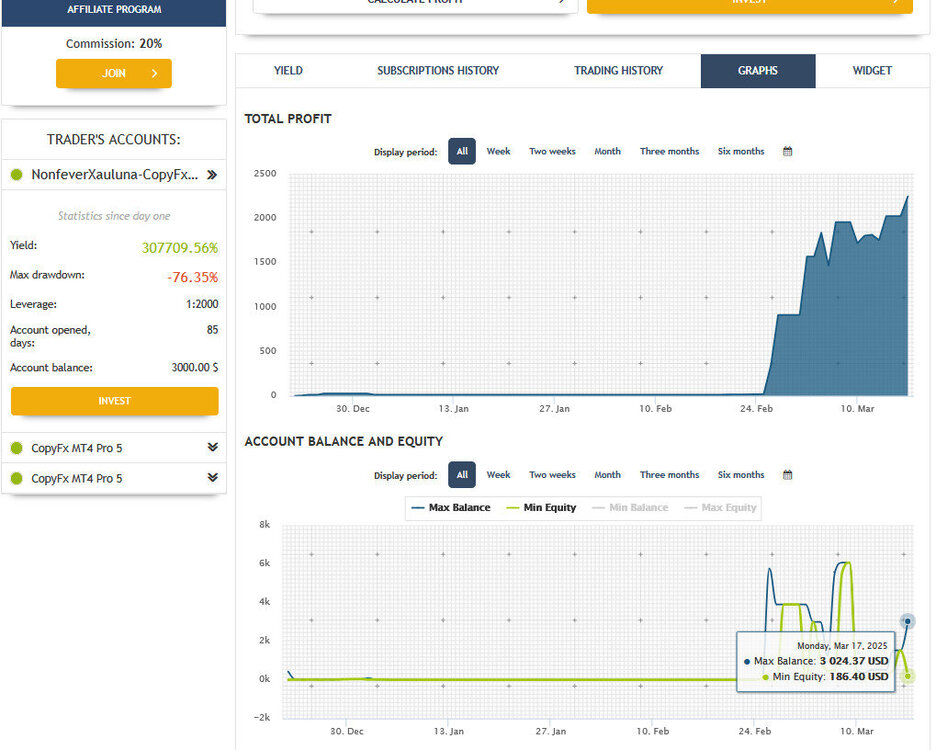The width and height of the screenshot is (936, 750).
Task: Click green status dot beside NonfeverXauluna account
Action: click(x=17, y=174)
